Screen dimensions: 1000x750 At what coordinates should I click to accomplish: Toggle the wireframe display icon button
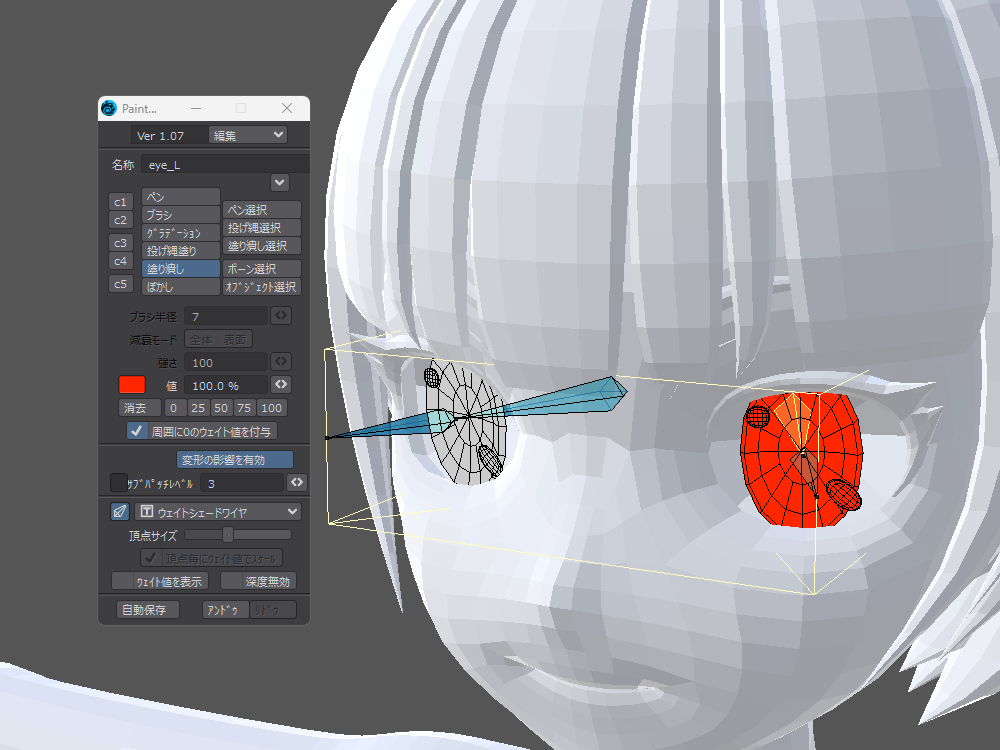point(119,511)
